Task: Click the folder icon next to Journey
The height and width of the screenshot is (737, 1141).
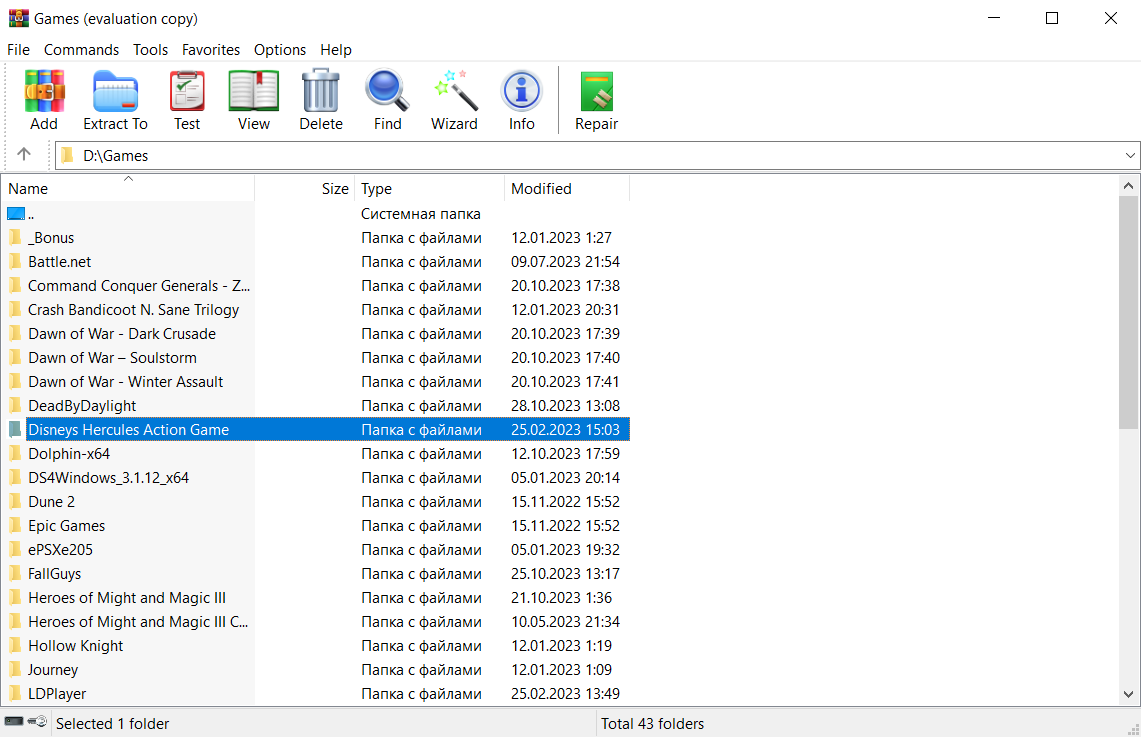Action: [15, 669]
